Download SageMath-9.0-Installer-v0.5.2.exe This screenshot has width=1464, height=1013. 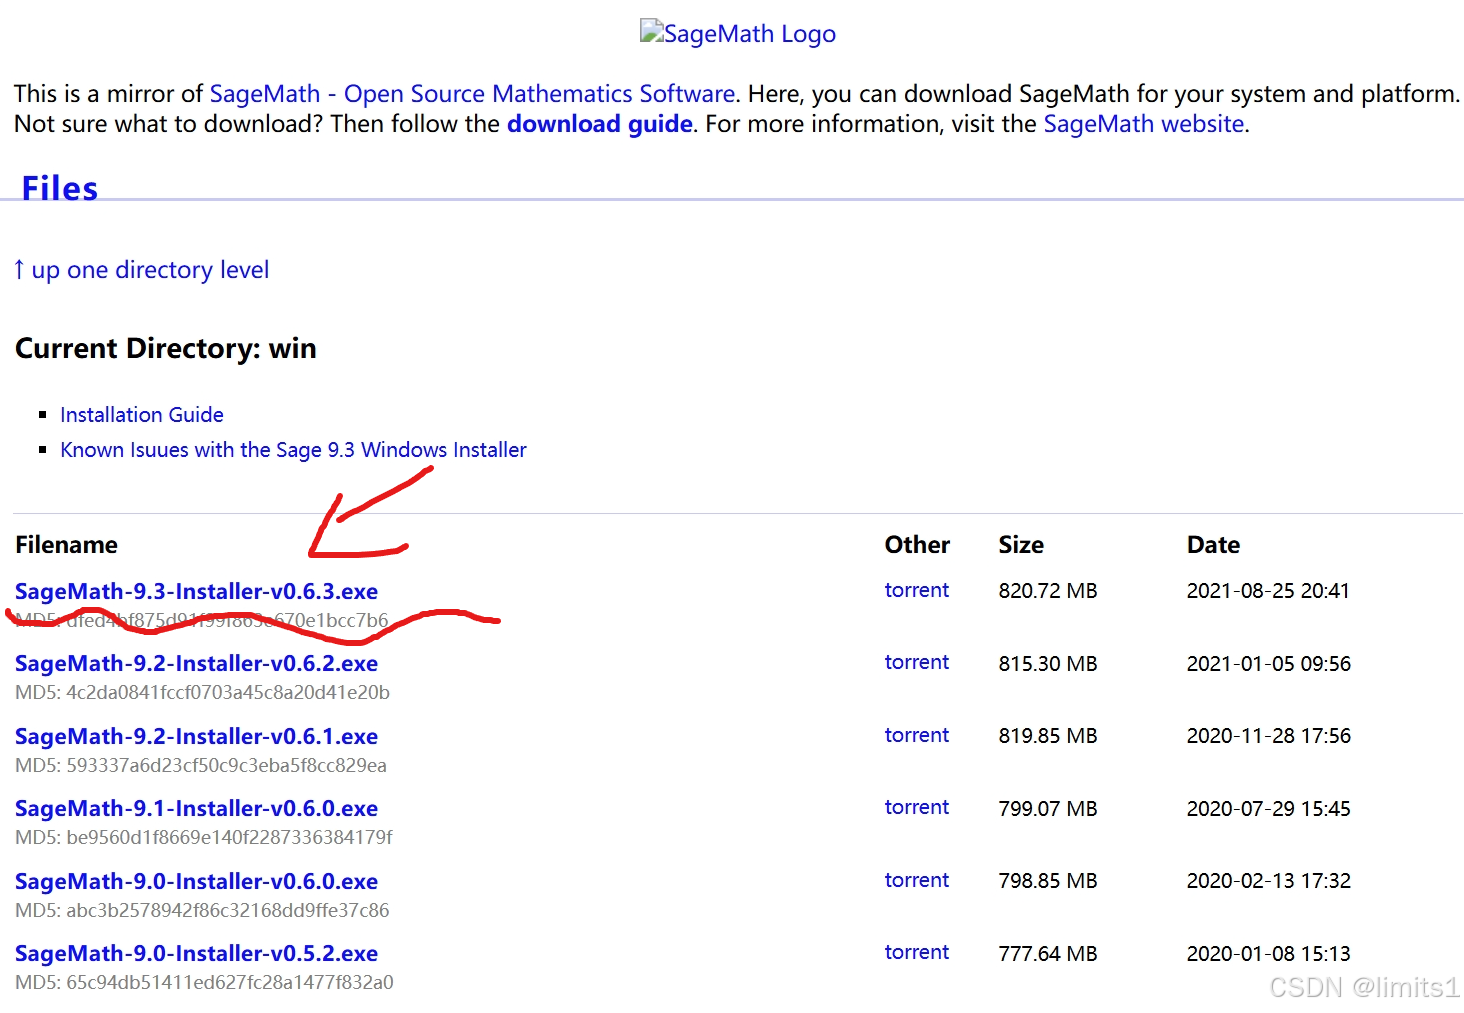click(x=196, y=954)
